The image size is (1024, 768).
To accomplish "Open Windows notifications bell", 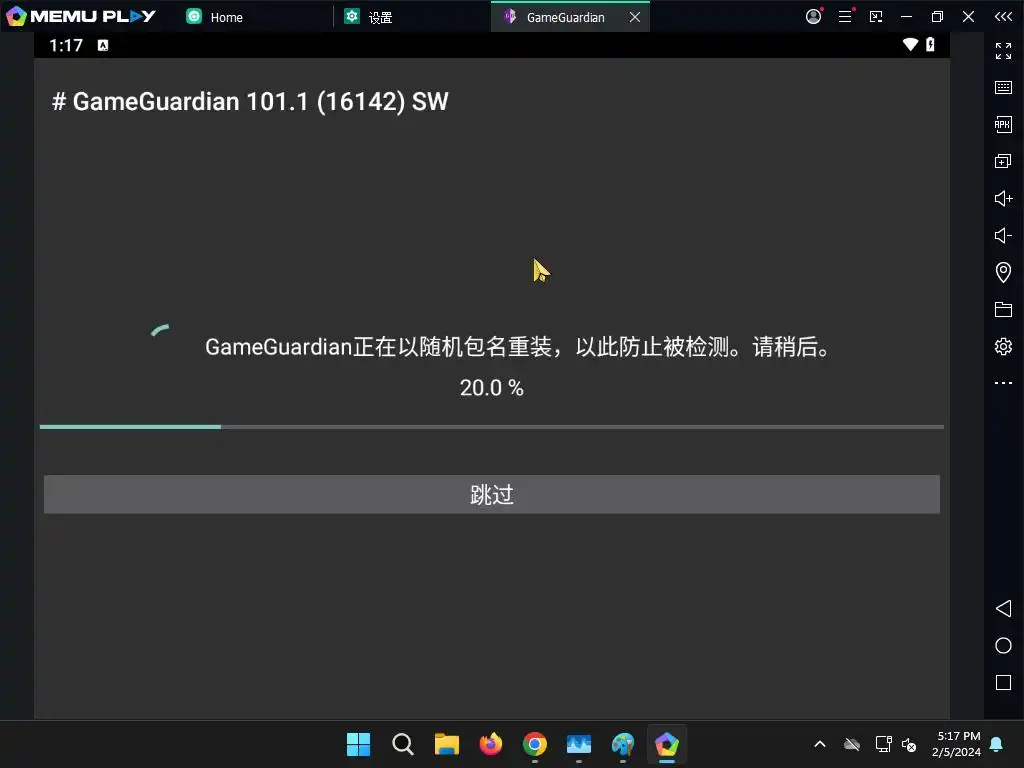I will point(997,744).
